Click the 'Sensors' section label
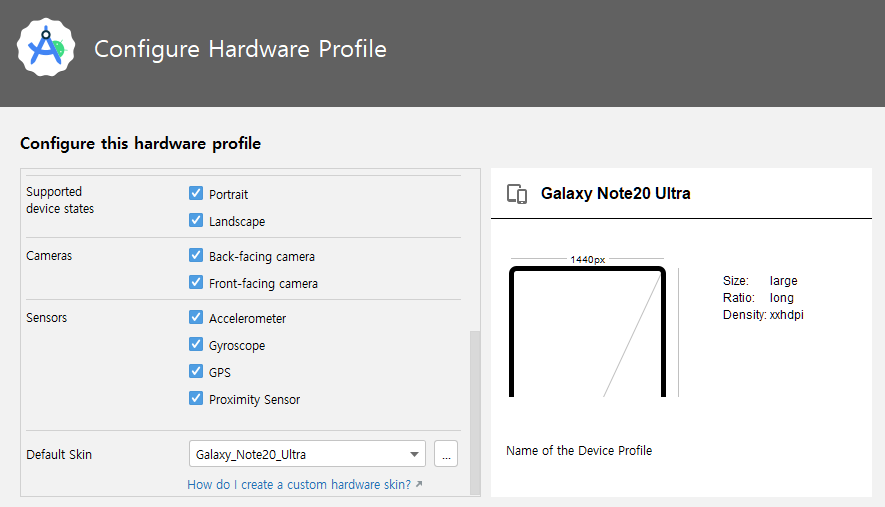The width and height of the screenshot is (885, 507). point(46,318)
